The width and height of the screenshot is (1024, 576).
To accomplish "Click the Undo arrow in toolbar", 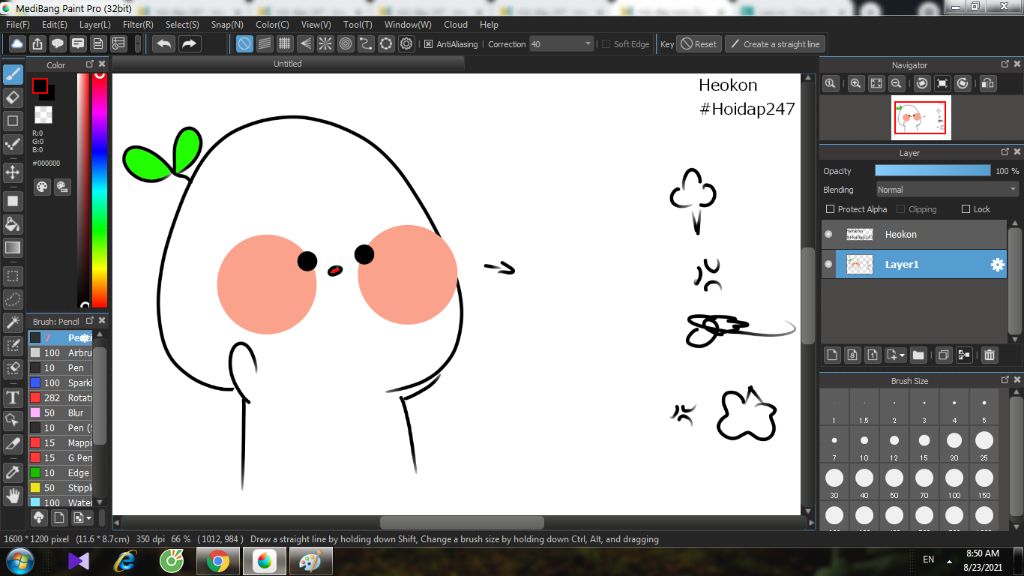I will point(163,44).
